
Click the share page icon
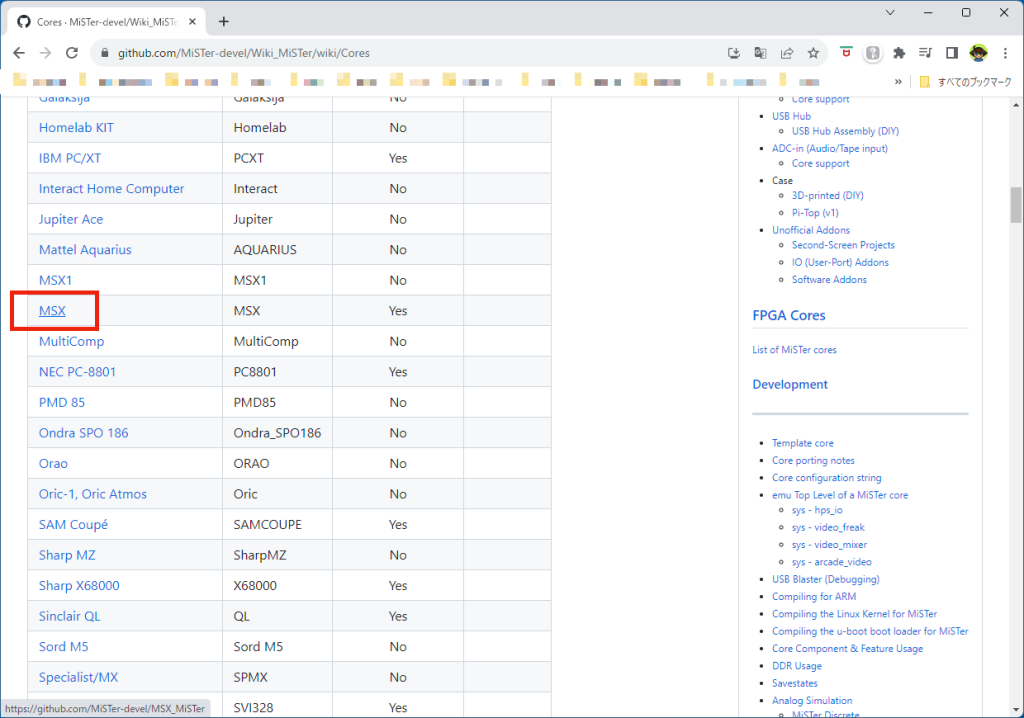point(788,53)
